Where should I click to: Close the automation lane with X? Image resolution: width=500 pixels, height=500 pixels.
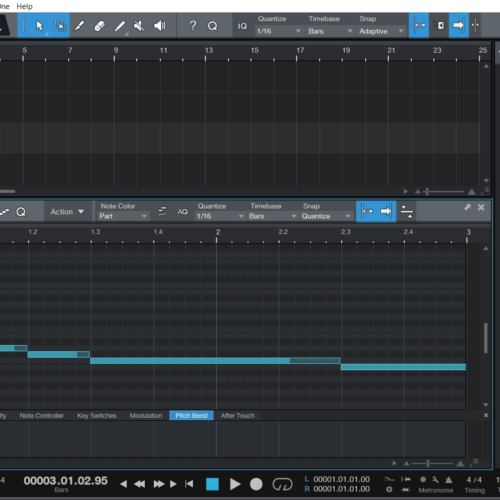[486, 415]
